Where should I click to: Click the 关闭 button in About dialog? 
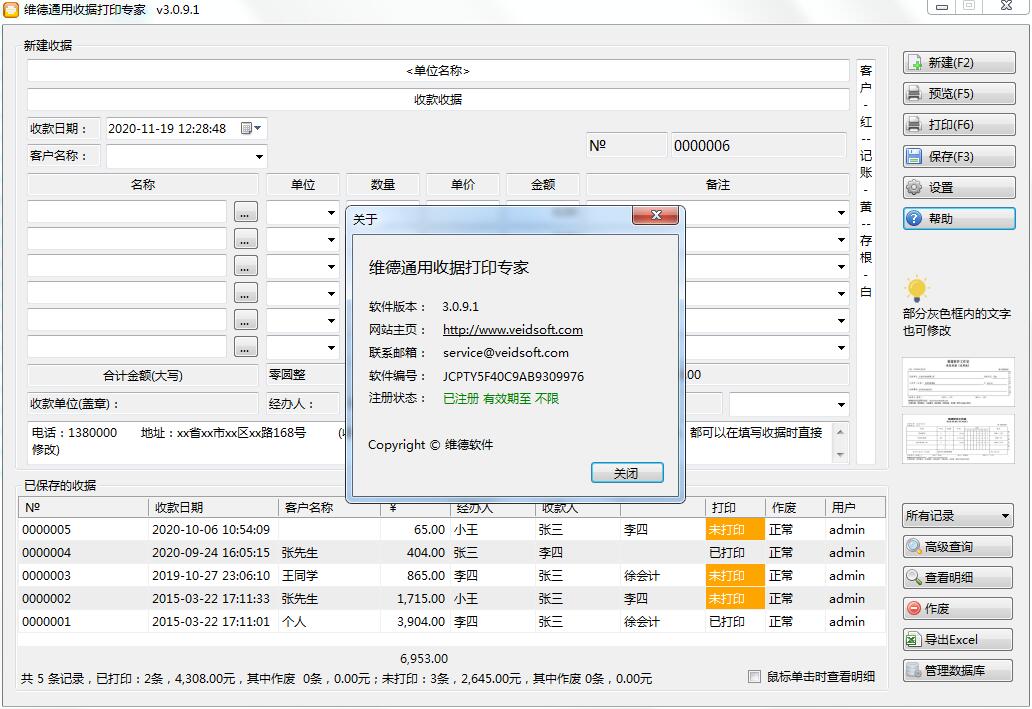tap(627, 473)
